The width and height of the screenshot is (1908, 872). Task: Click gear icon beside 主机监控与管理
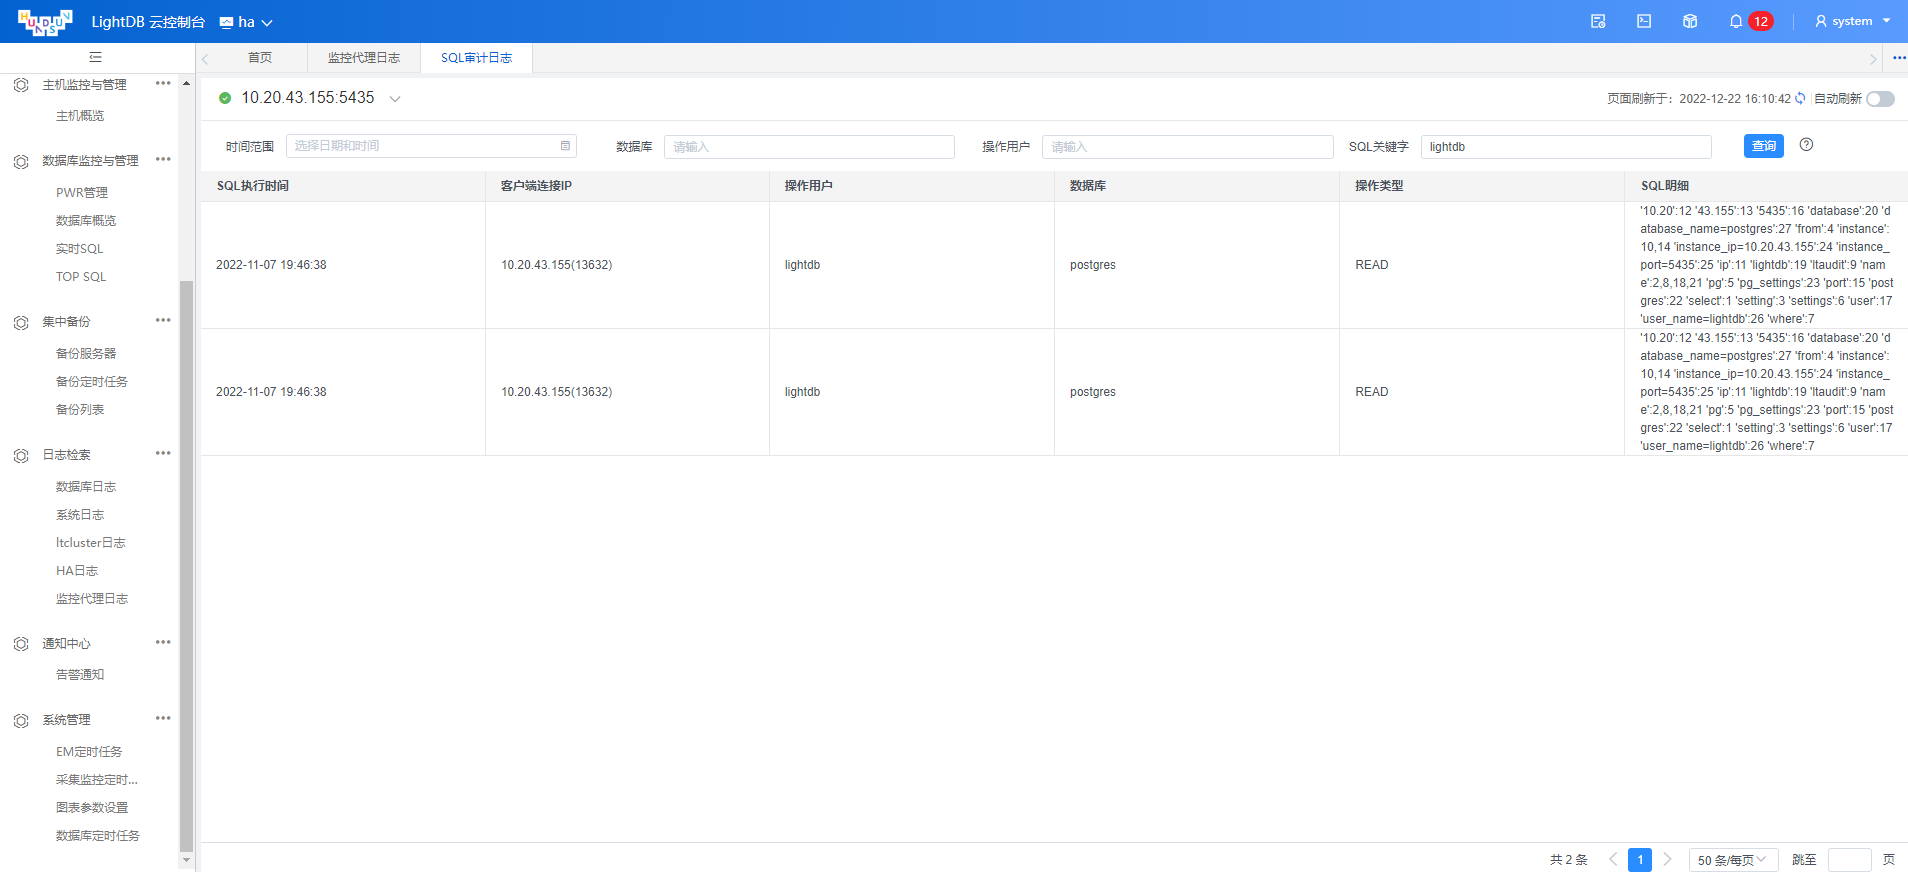(x=21, y=85)
